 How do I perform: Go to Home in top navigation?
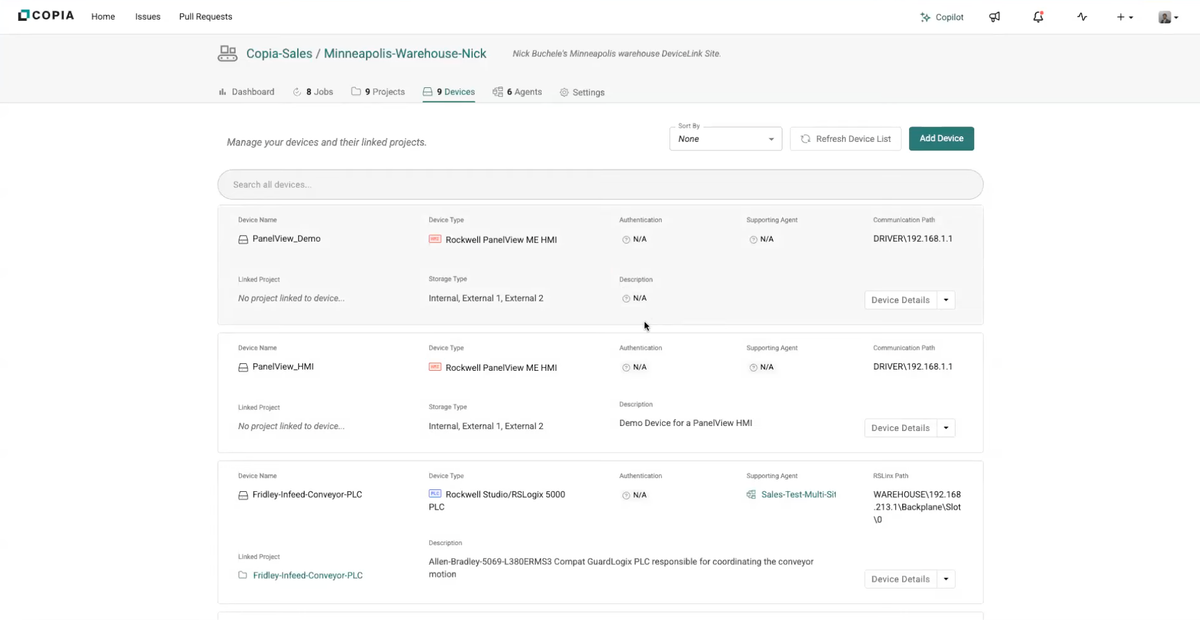pos(103,17)
